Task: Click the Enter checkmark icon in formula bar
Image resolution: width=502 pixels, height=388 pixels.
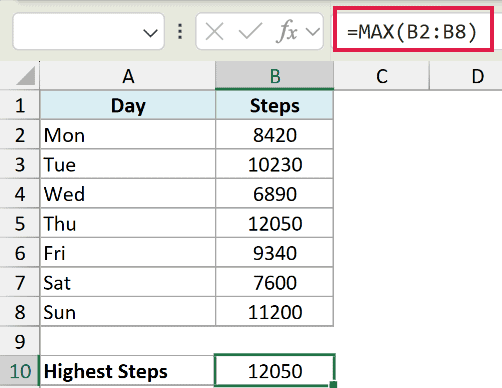Action: (x=250, y=31)
